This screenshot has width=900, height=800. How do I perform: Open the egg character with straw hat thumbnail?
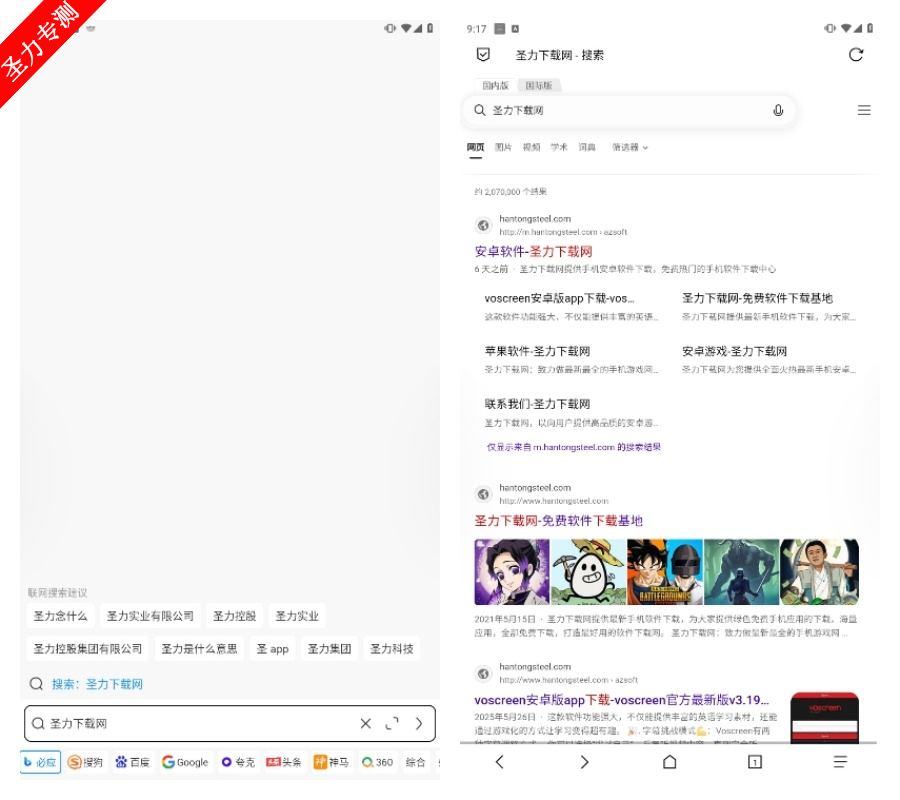pos(588,572)
